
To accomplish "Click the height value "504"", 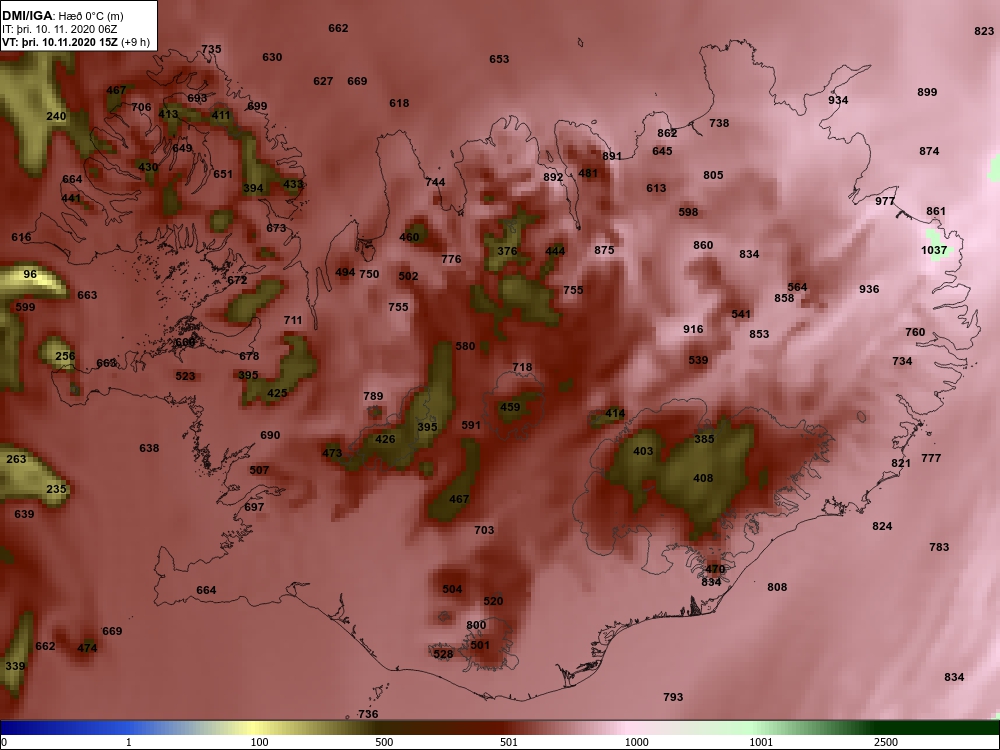I will pos(452,589).
